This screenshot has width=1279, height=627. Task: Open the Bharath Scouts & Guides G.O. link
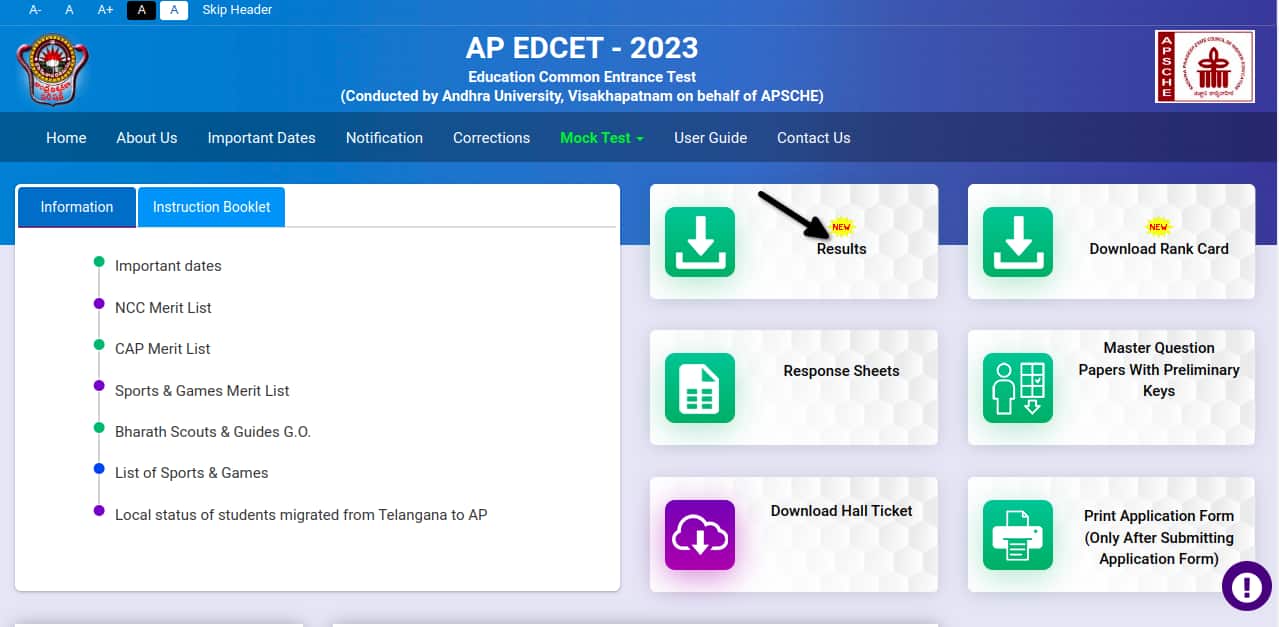tap(213, 432)
